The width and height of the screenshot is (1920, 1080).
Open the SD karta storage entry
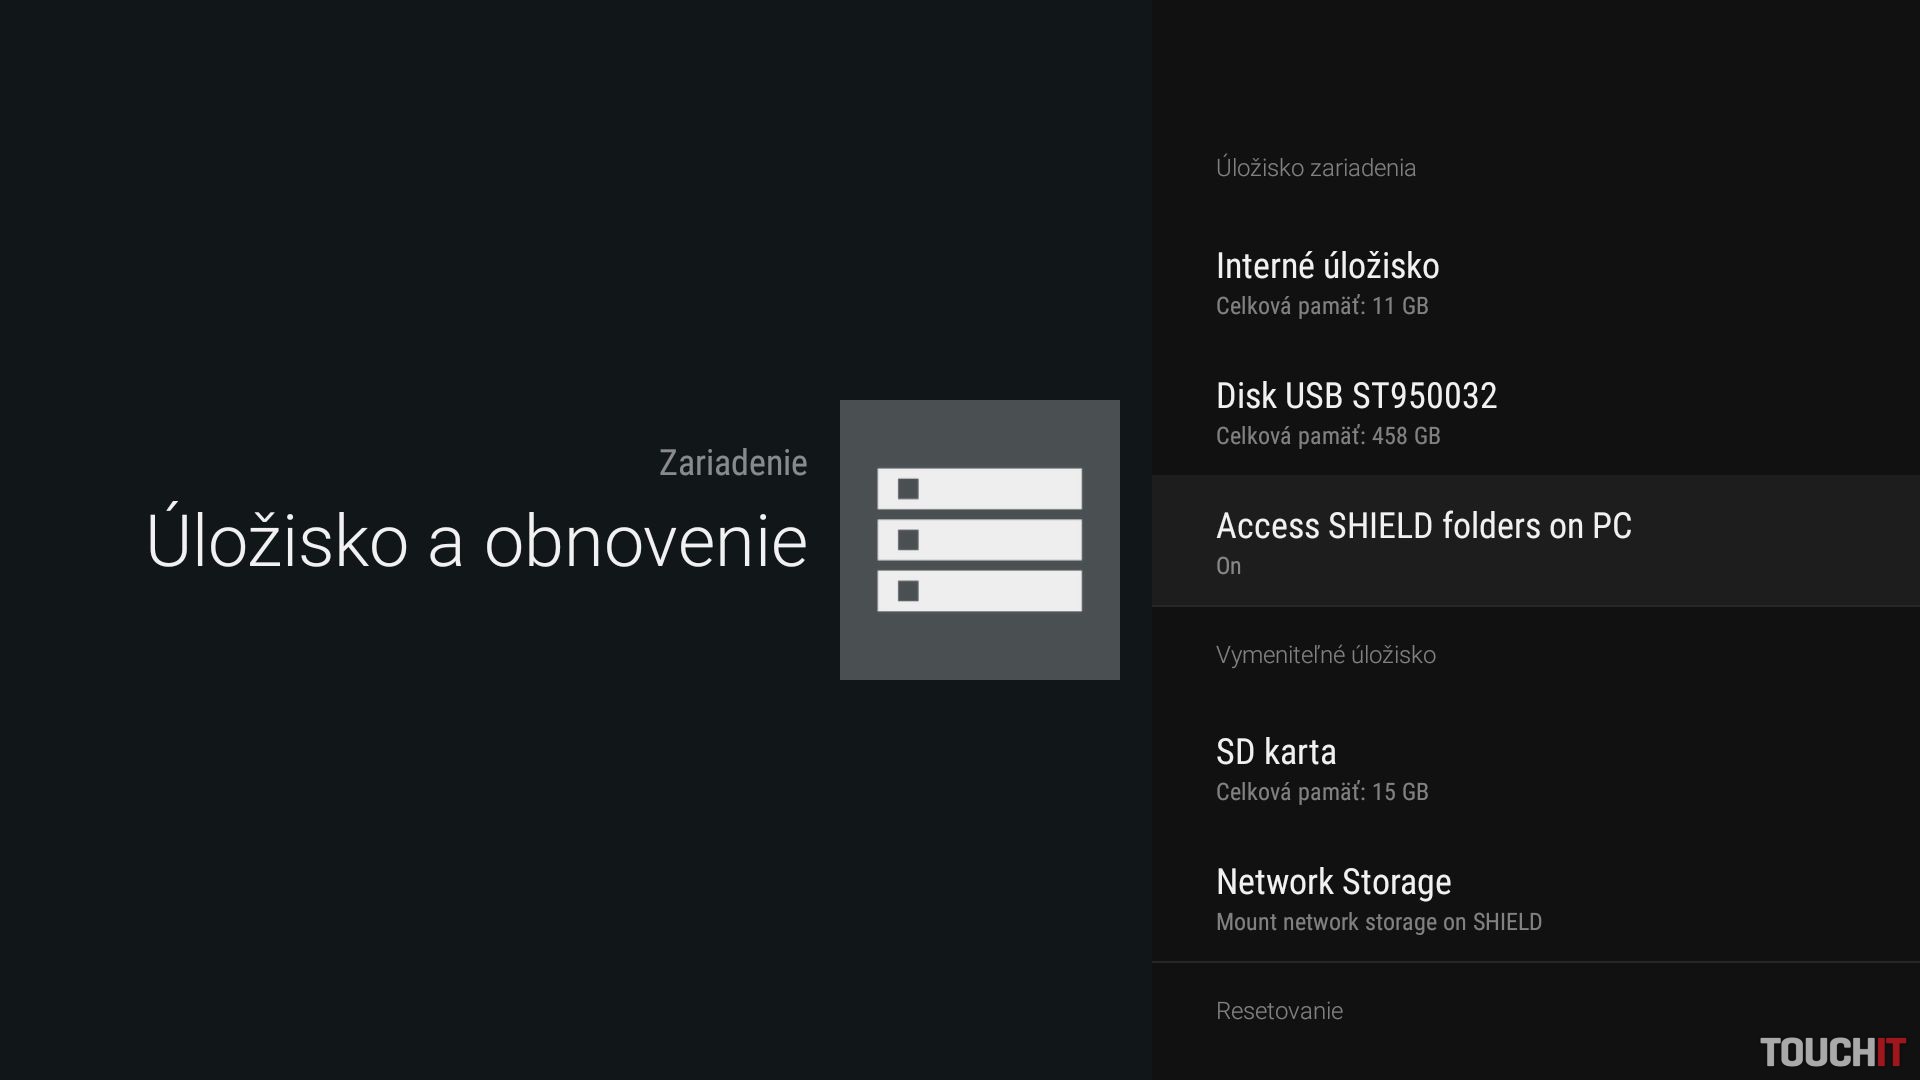[x=1276, y=752]
